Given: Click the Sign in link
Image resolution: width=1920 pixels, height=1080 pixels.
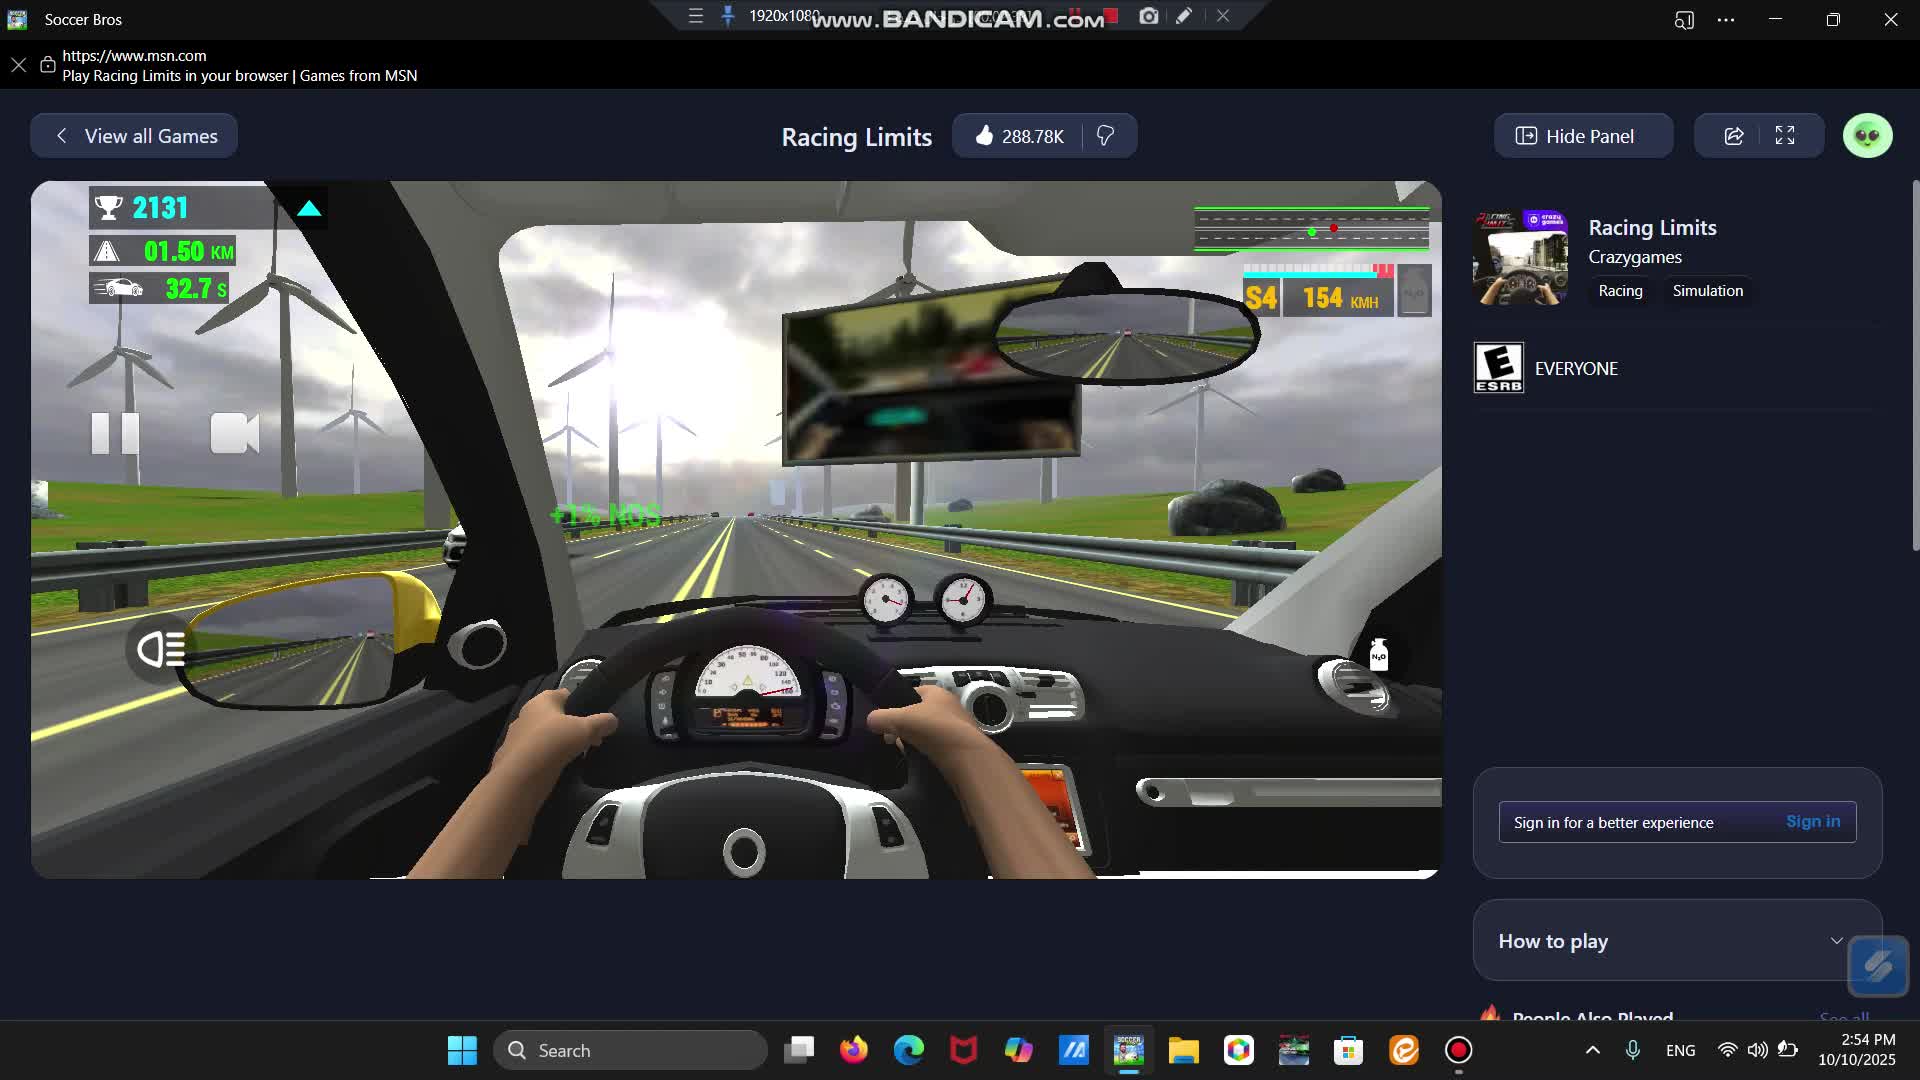Looking at the screenshot, I should click(x=1812, y=821).
